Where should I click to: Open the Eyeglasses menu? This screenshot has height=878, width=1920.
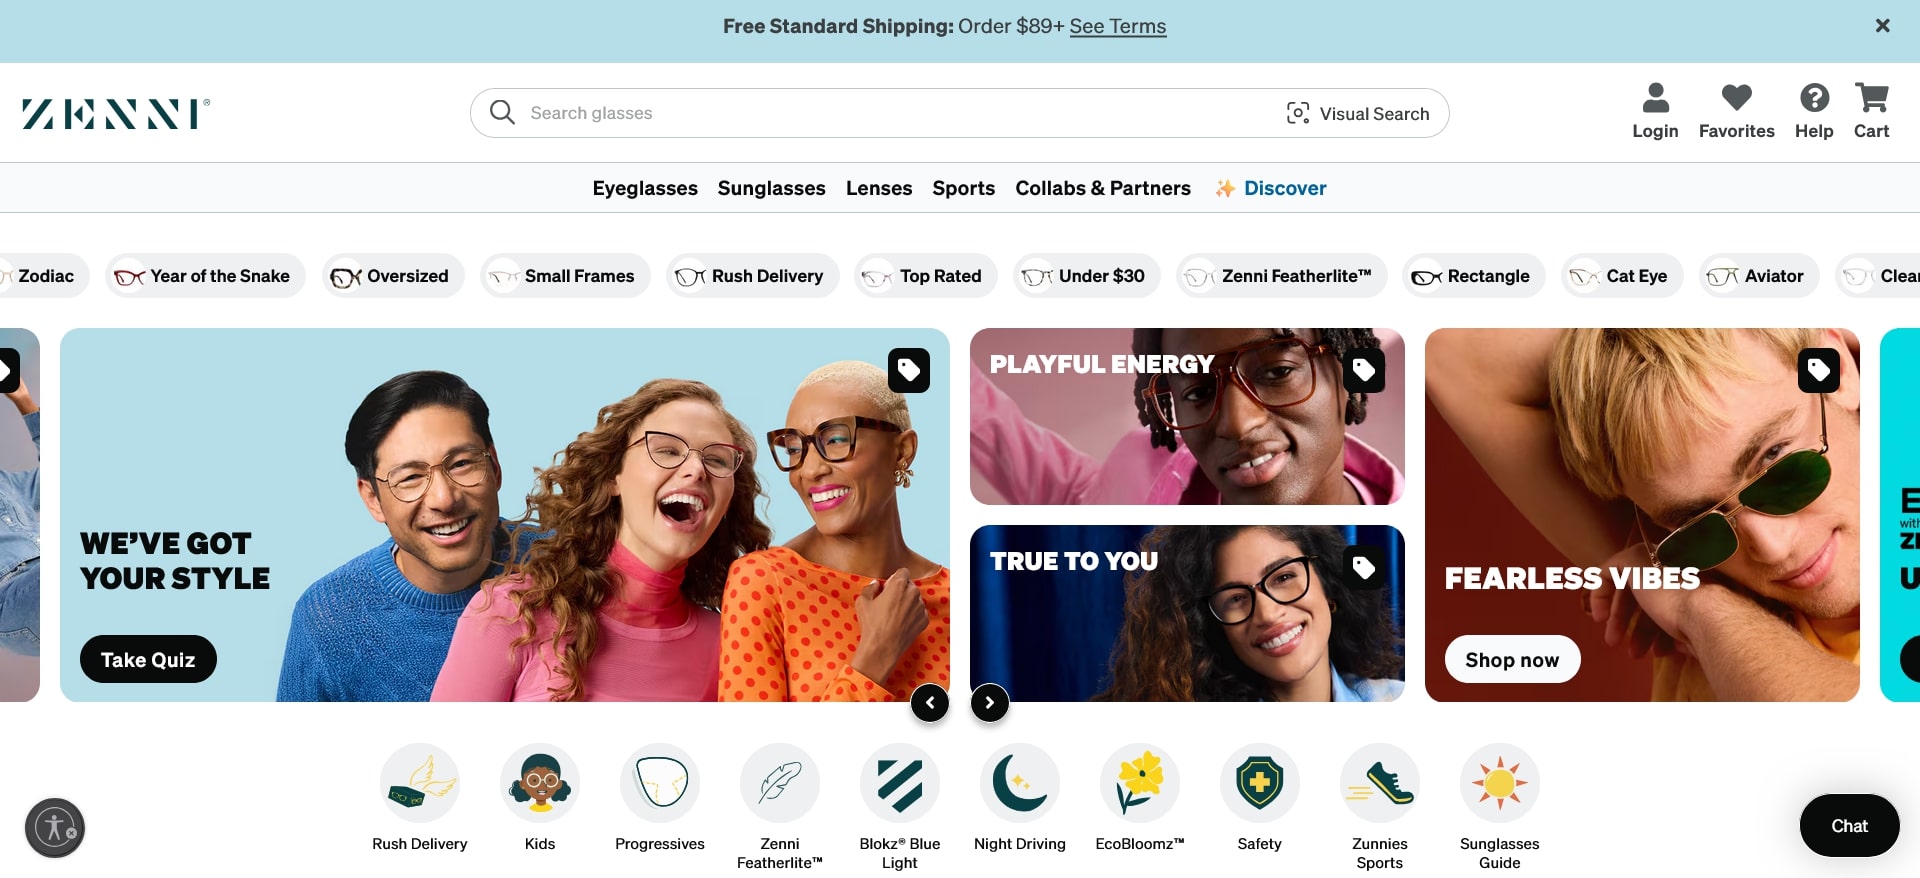click(x=645, y=188)
